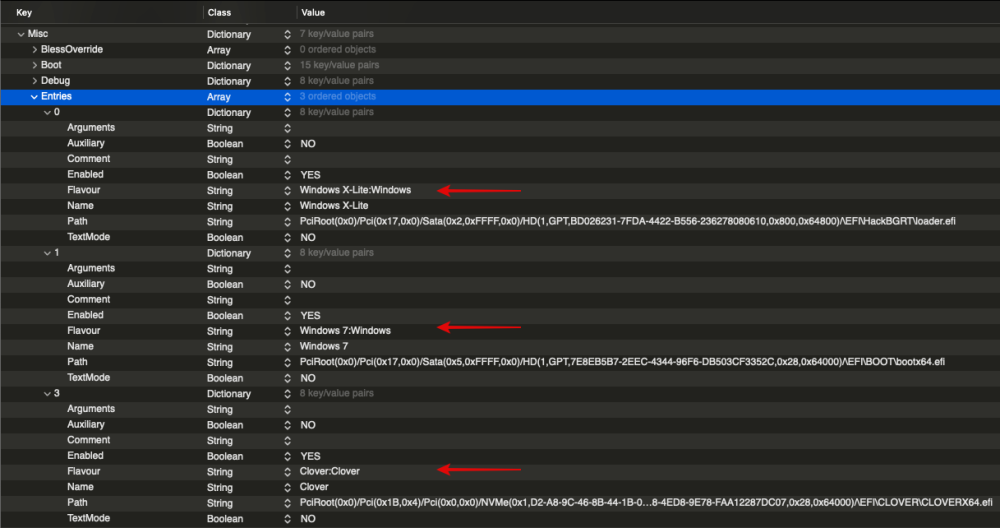1000x528 pixels.
Task: Open class stepper on BlessOverride row
Action: 288,50
